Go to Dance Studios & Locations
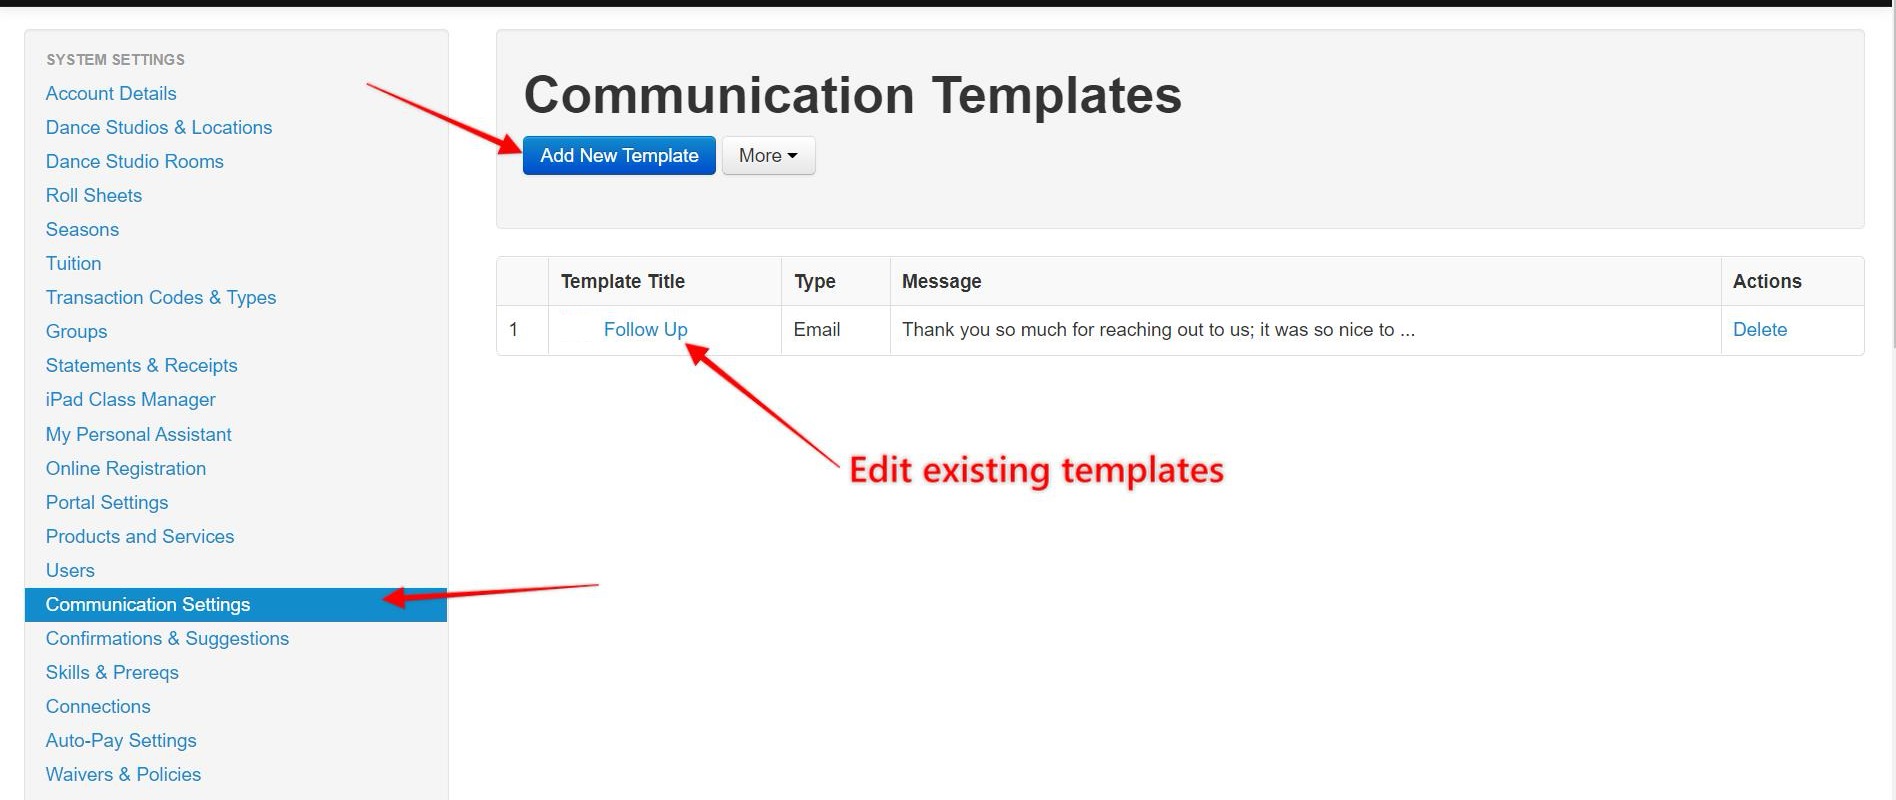1896x800 pixels. pos(158,127)
